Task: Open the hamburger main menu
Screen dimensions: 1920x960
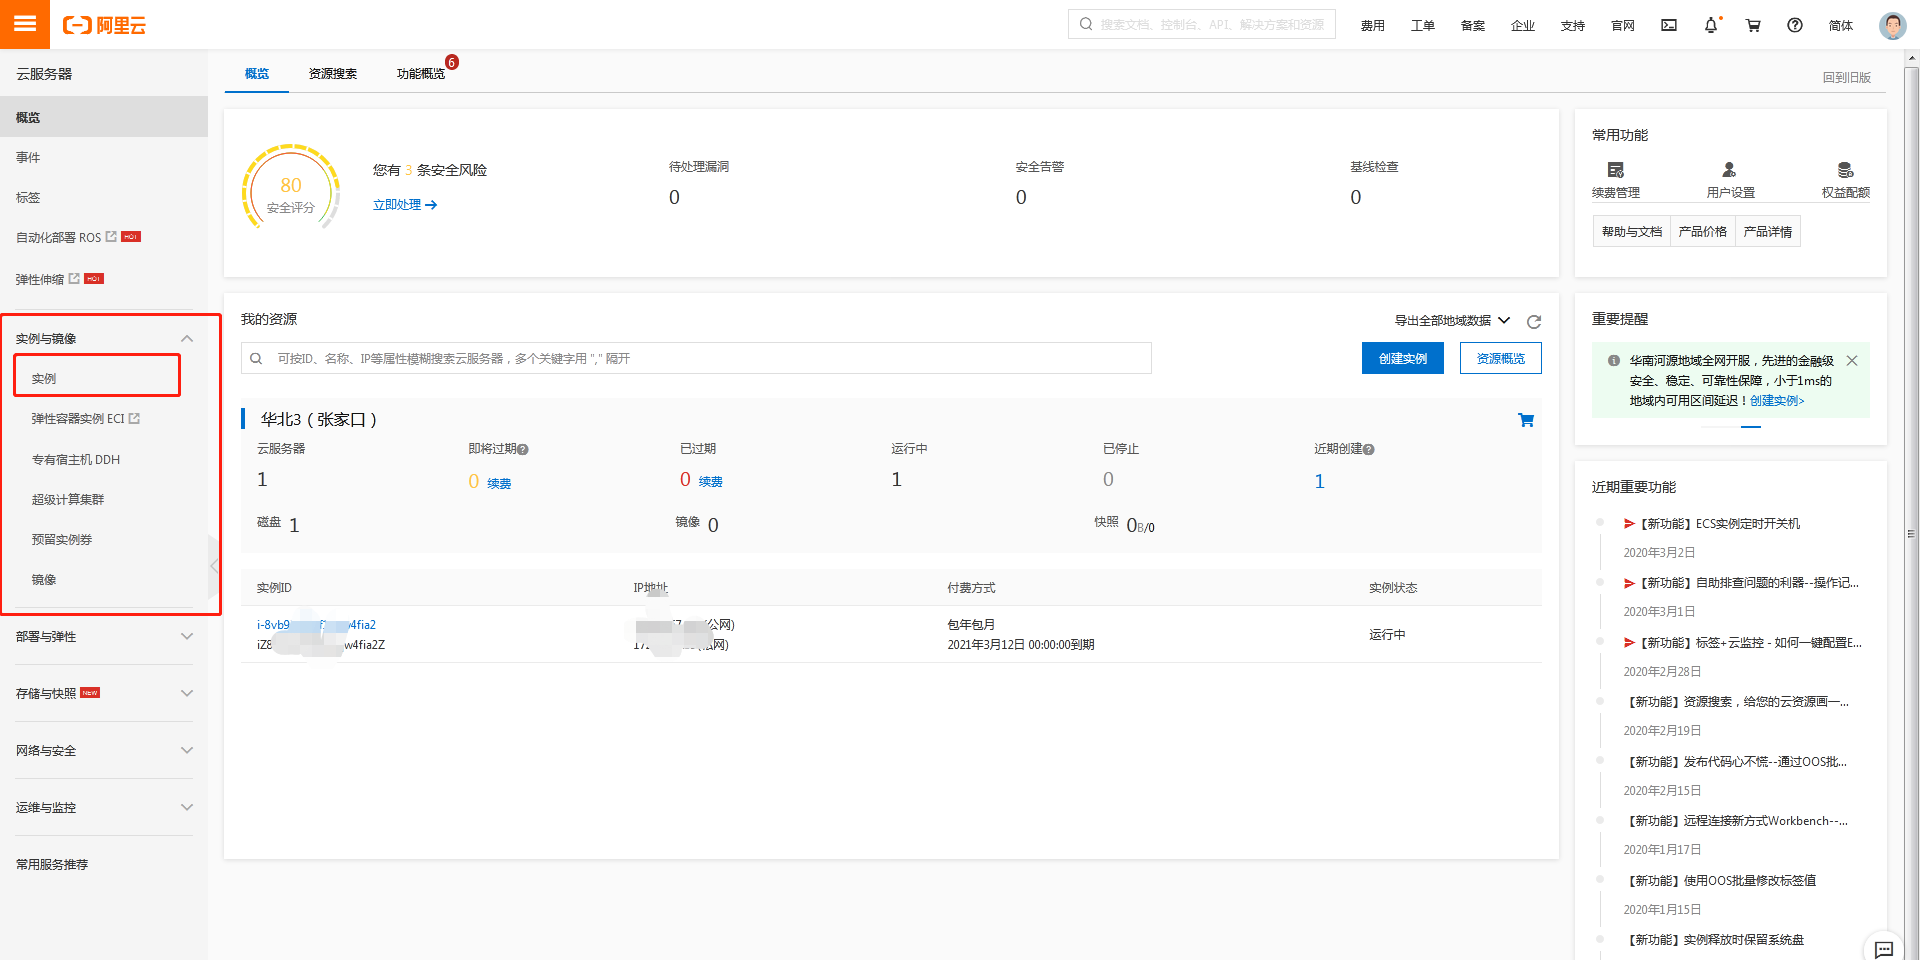Action: pyautogui.click(x=25, y=24)
